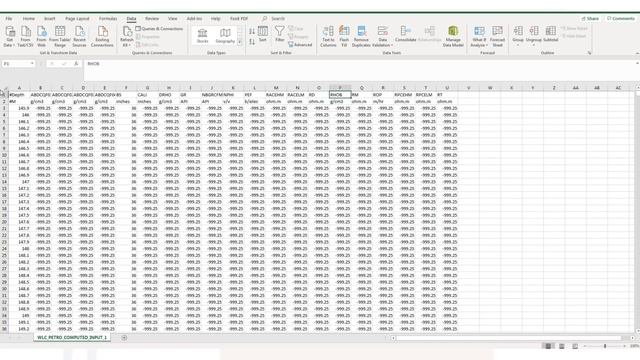Click vertical scrollbar down arrow

pos(638,331)
